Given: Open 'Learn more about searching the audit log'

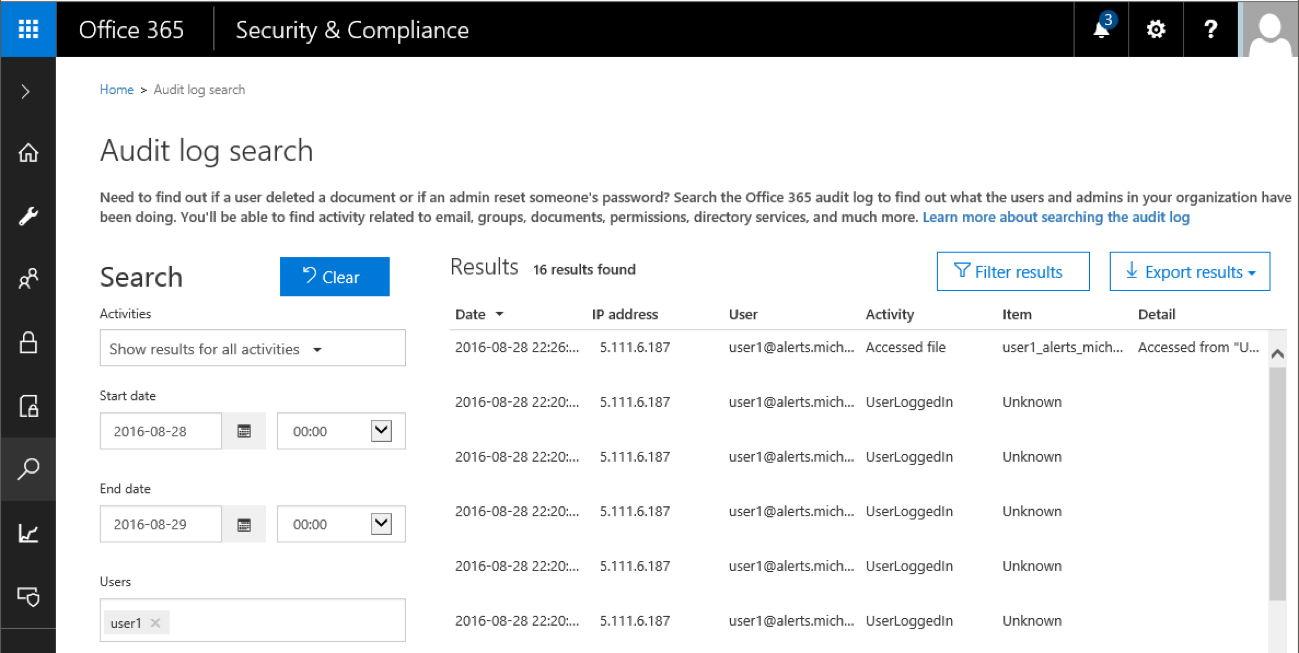Looking at the screenshot, I should pyautogui.click(x=1056, y=216).
